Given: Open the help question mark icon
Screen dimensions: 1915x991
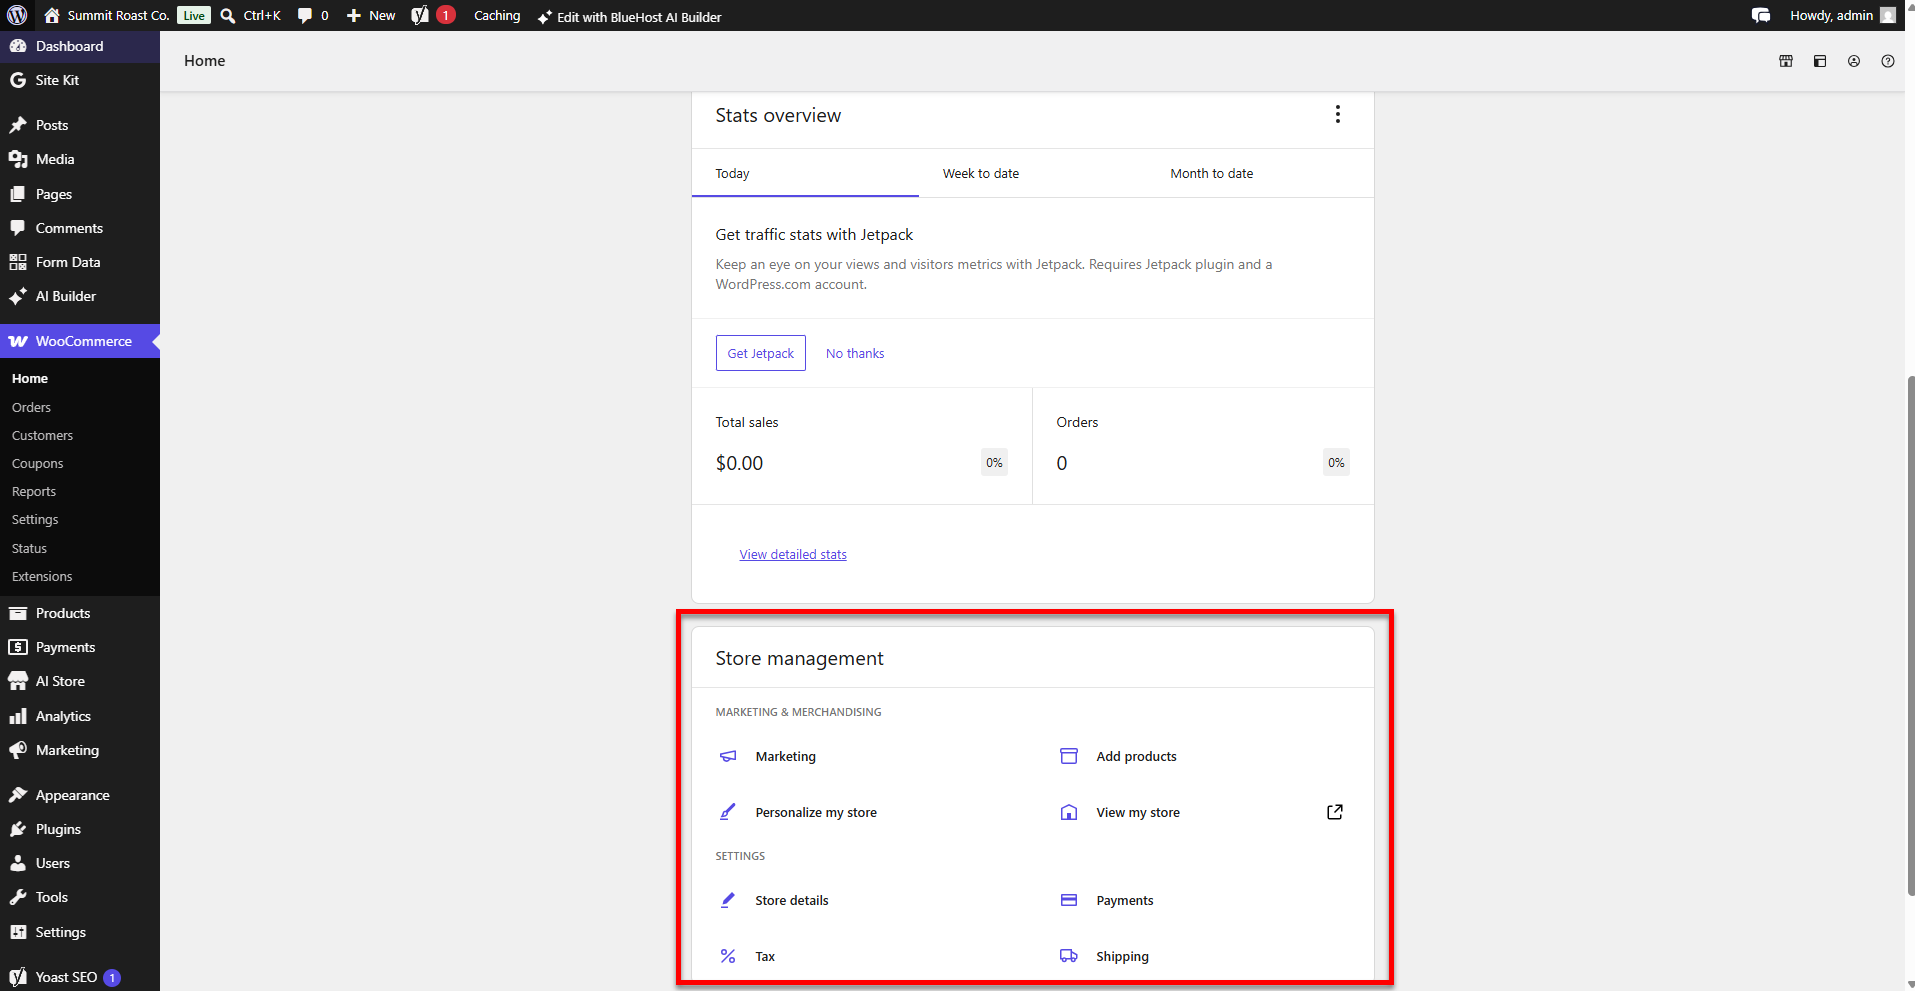Looking at the screenshot, I should (1888, 61).
